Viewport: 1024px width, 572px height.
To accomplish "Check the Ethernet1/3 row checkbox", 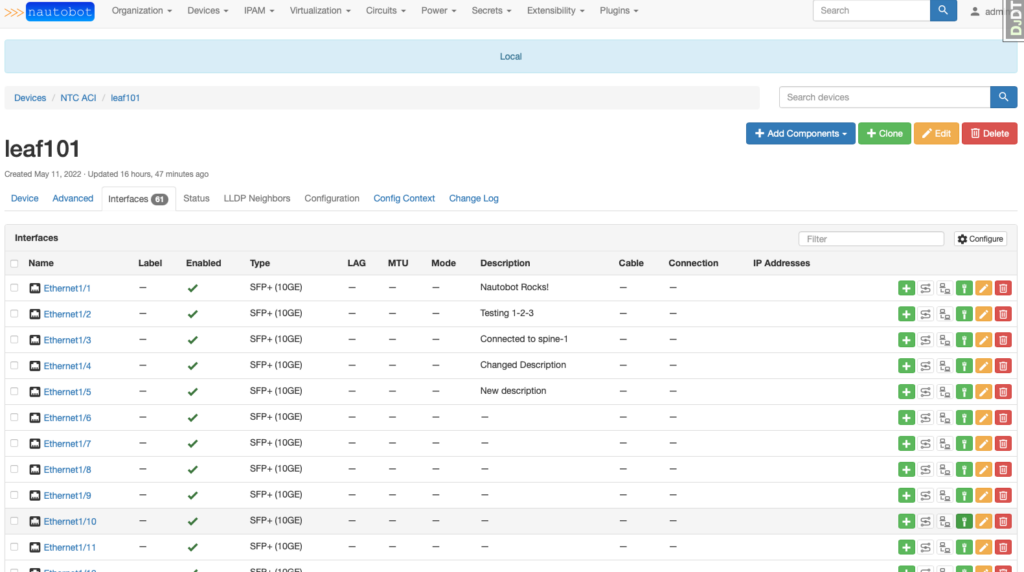I will pyautogui.click(x=14, y=340).
